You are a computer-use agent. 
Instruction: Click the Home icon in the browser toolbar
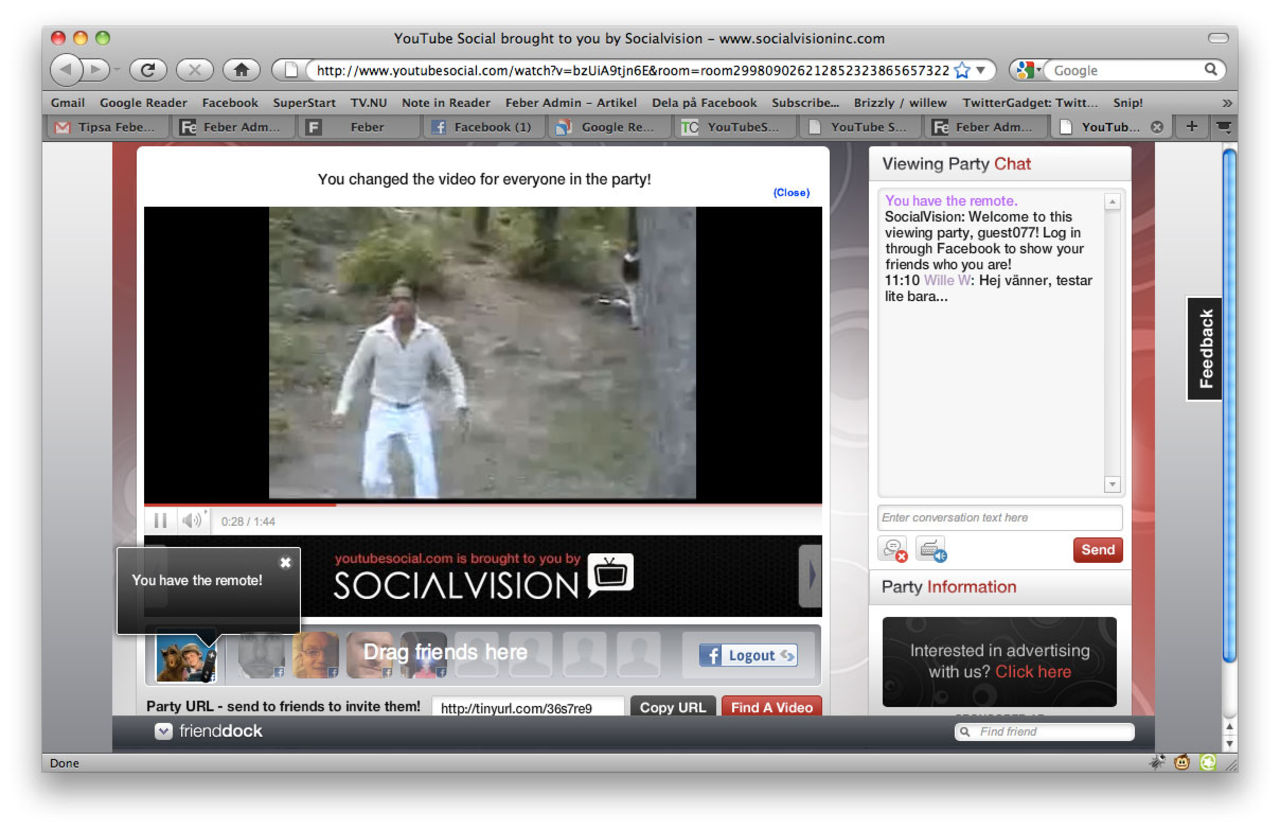(240, 70)
